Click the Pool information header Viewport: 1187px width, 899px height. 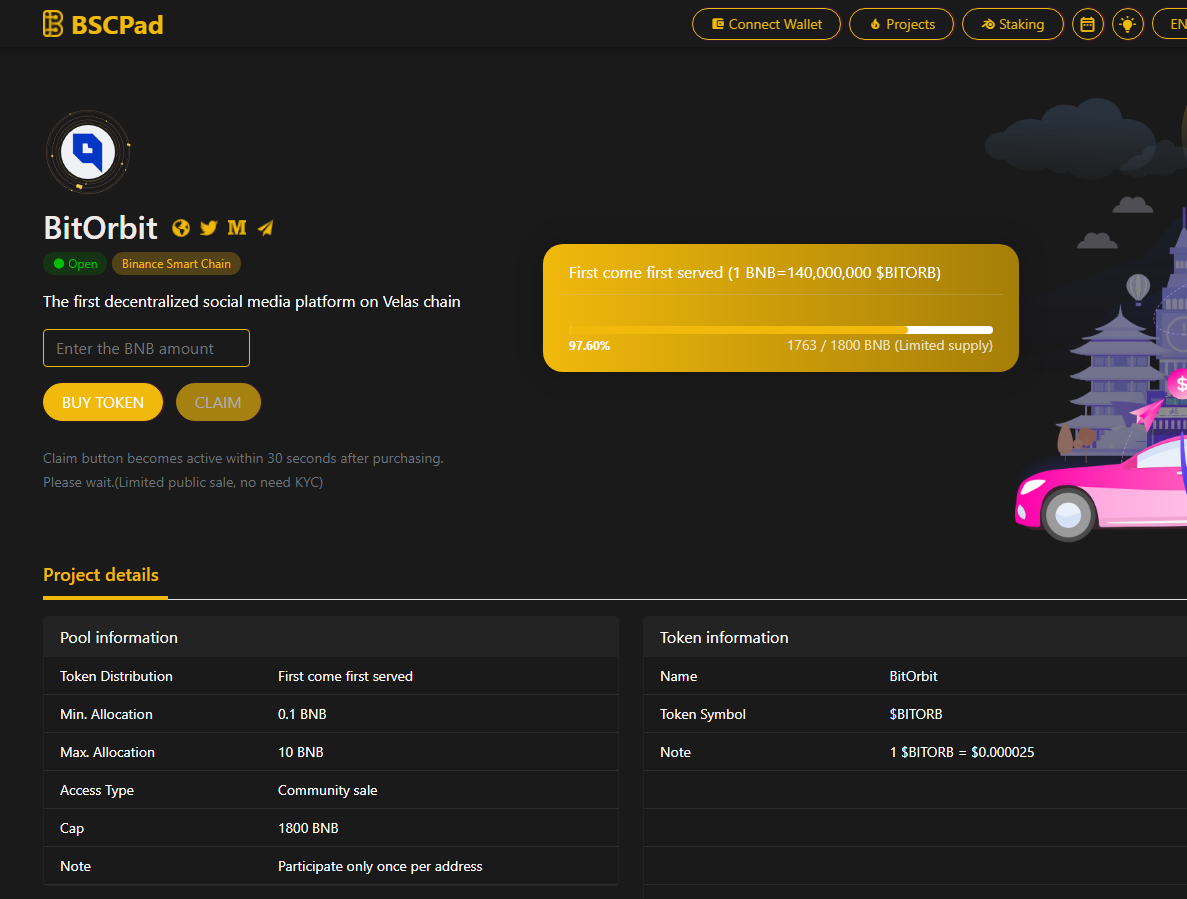click(x=331, y=637)
